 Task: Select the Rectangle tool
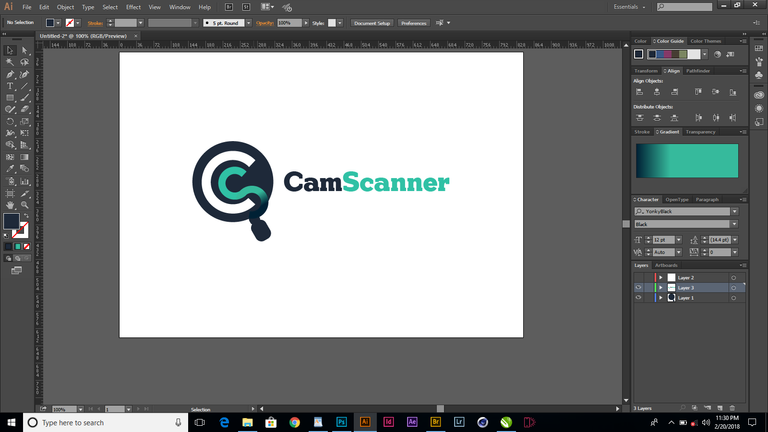tap(10, 98)
